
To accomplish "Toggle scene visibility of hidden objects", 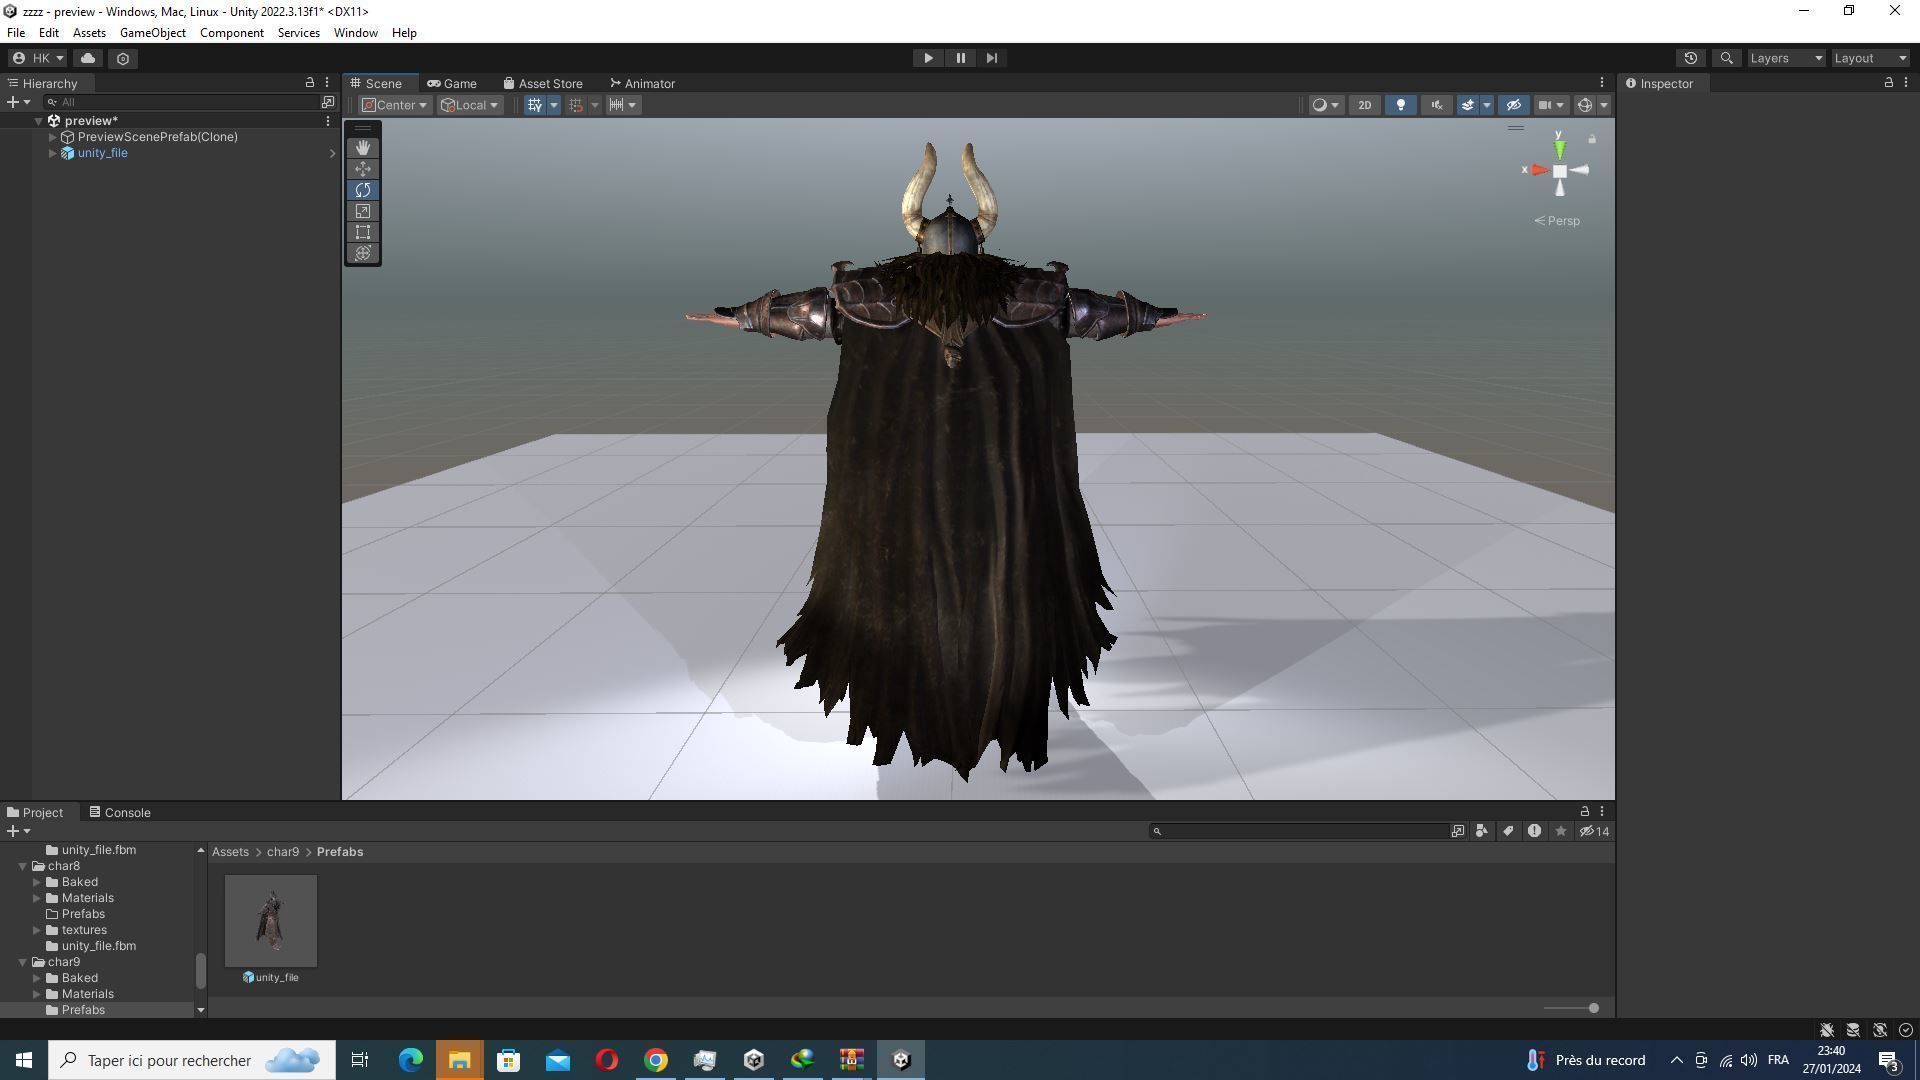I will tap(1514, 105).
